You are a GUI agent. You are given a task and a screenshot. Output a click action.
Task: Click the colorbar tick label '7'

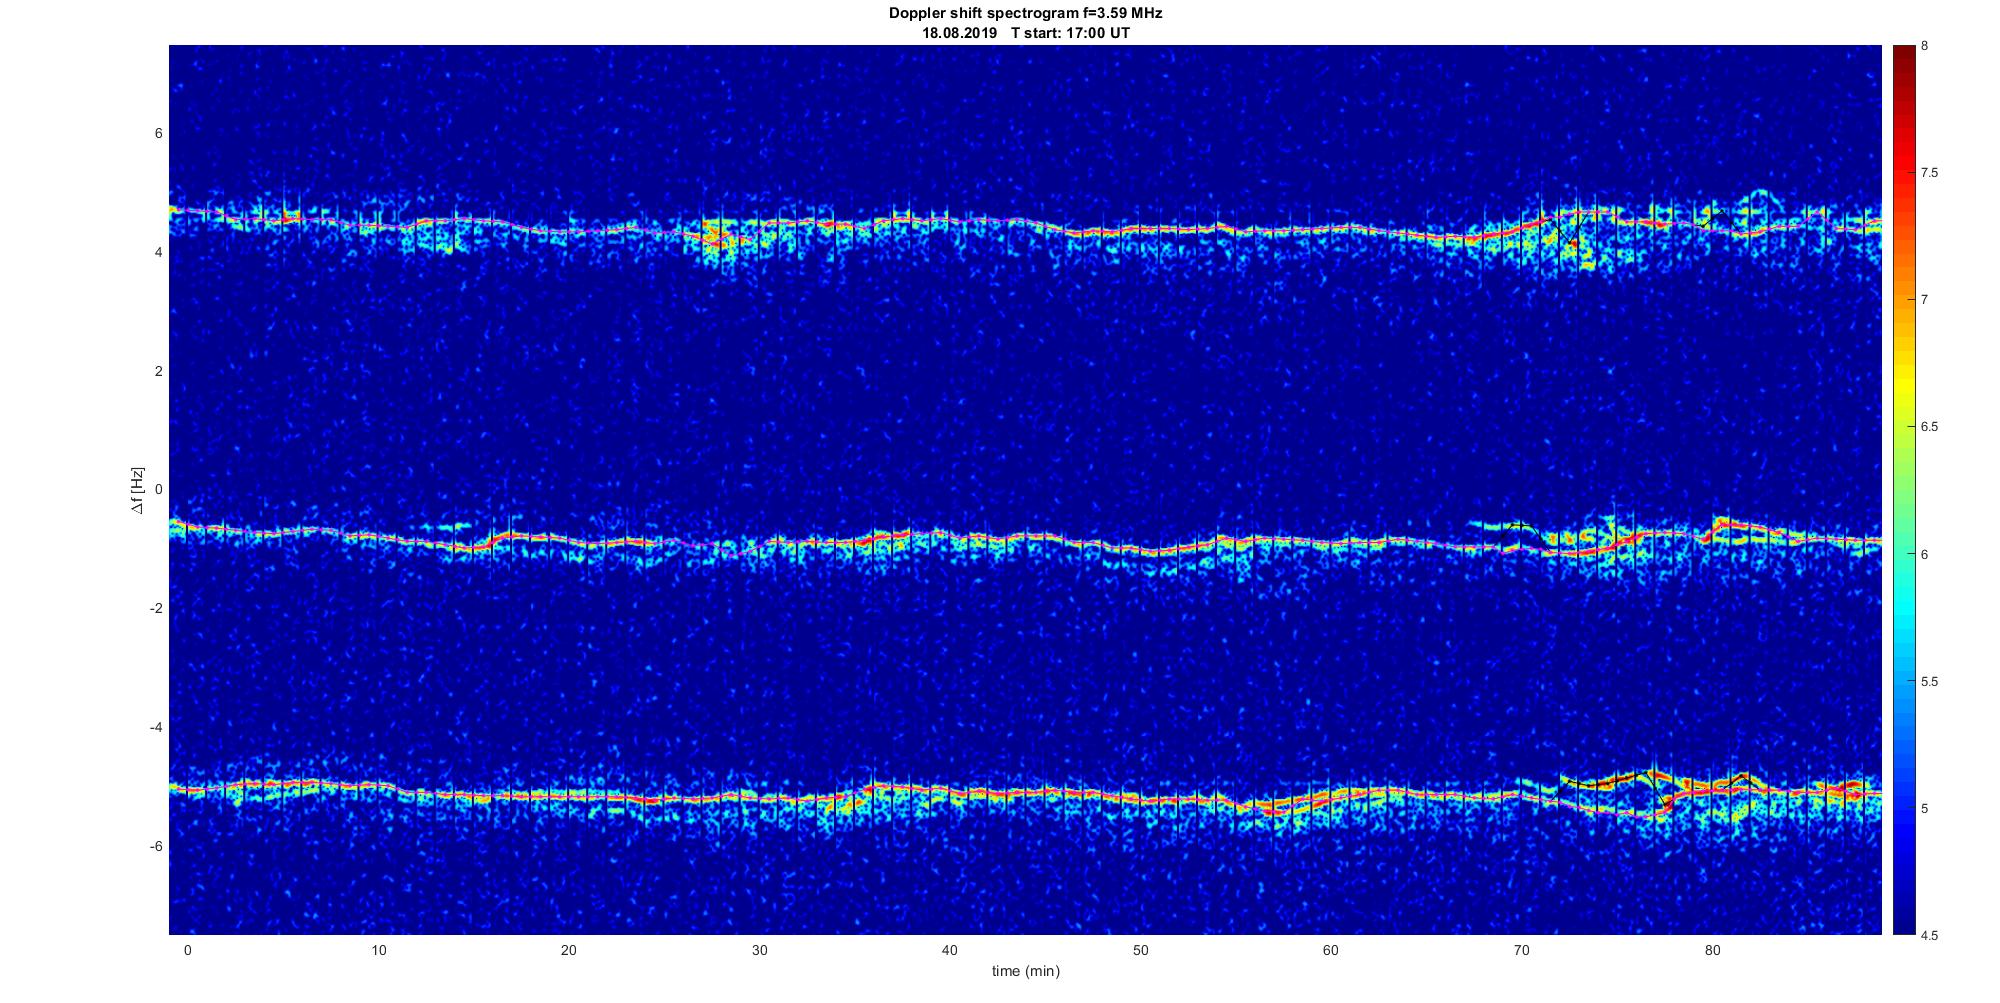click(1925, 300)
